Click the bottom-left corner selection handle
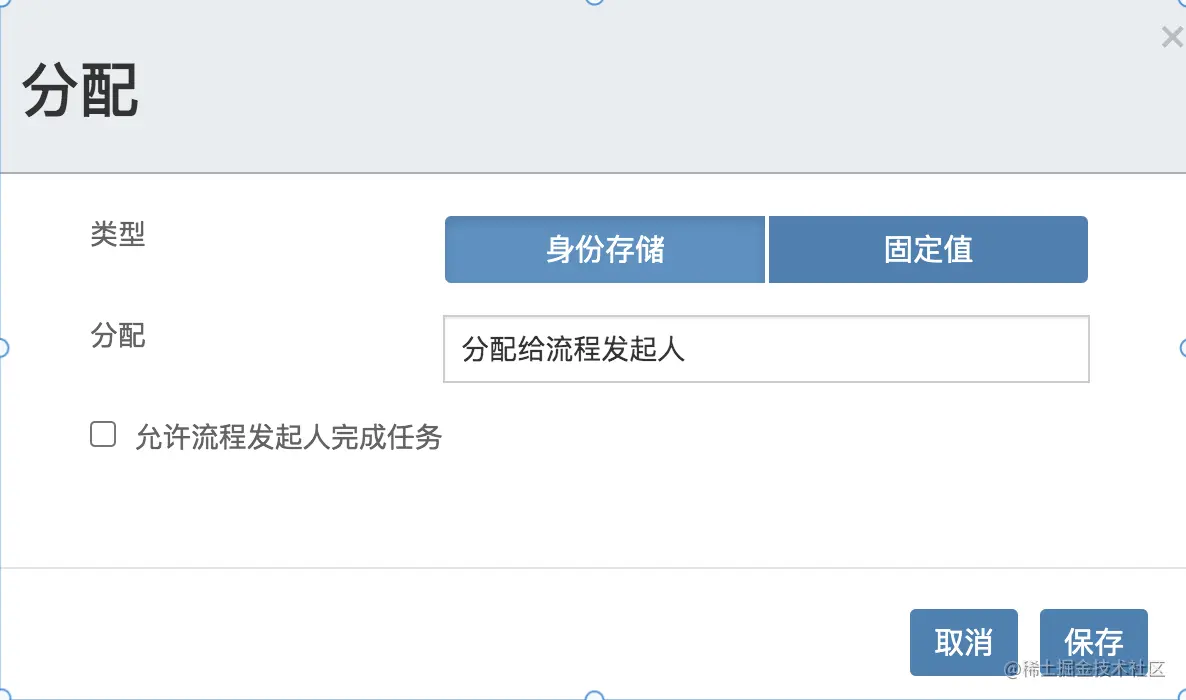 (3, 696)
